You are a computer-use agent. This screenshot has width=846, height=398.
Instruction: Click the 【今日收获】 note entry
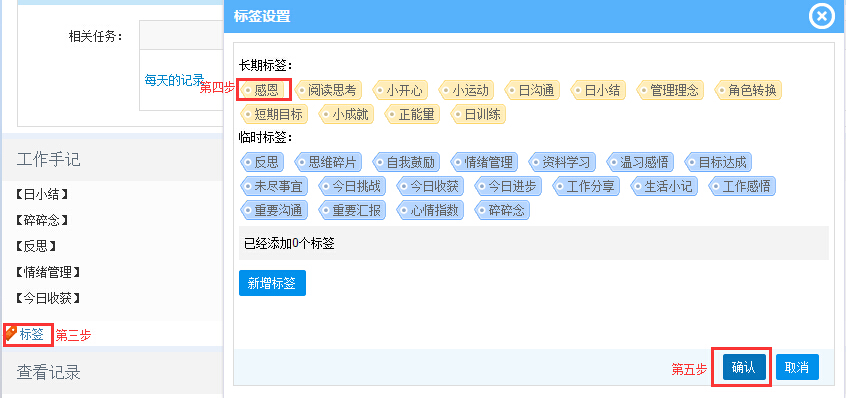click(x=49, y=298)
